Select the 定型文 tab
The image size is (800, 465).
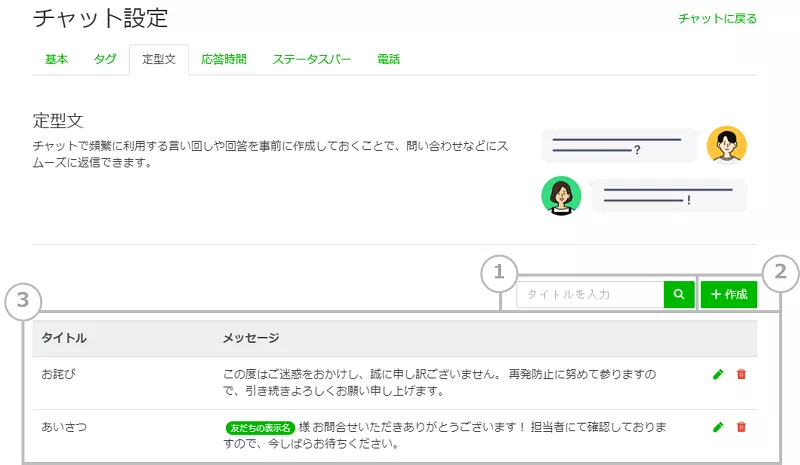coord(158,60)
